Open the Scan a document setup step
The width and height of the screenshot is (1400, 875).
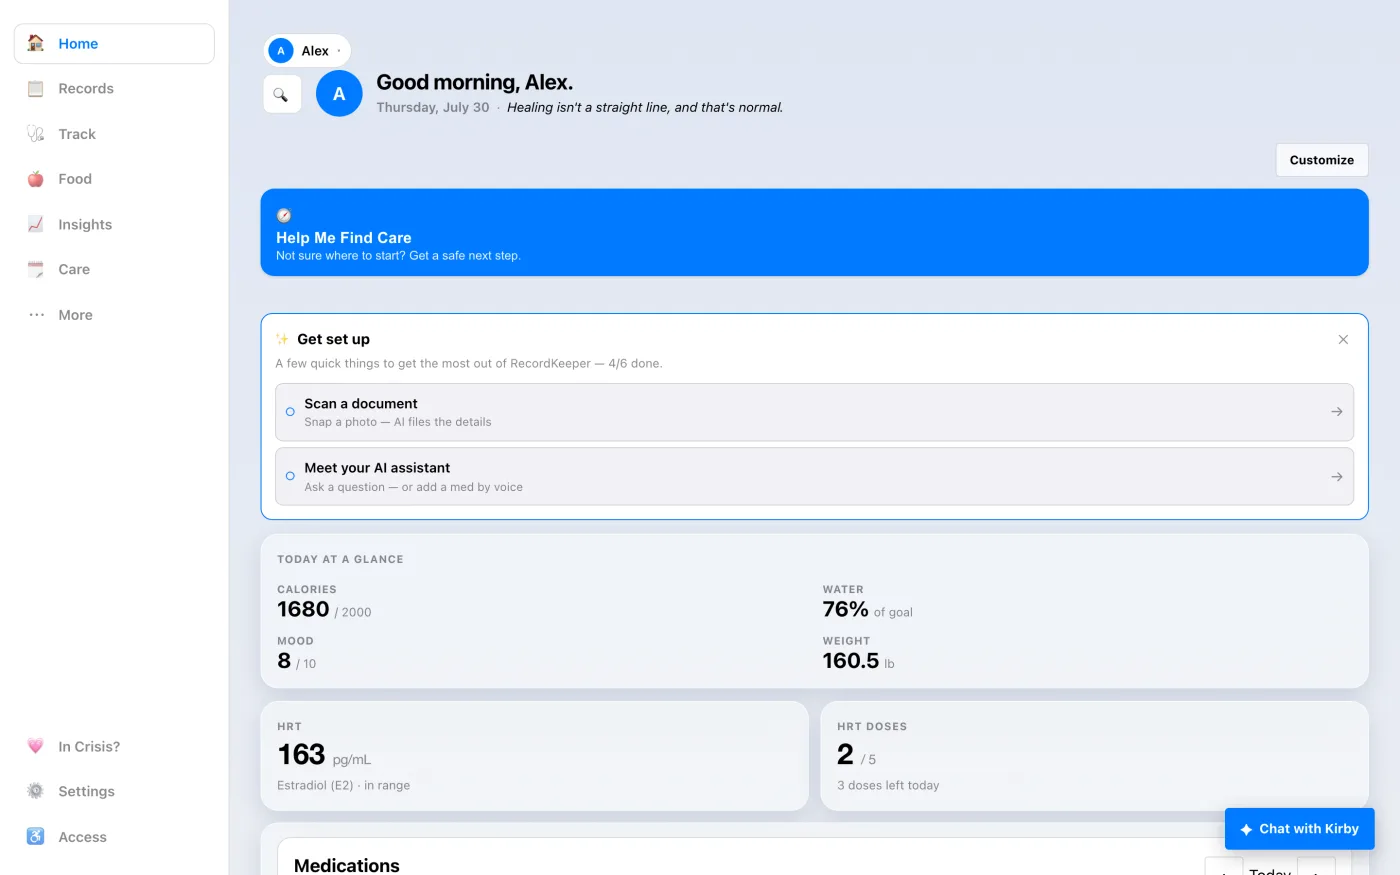click(x=814, y=412)
